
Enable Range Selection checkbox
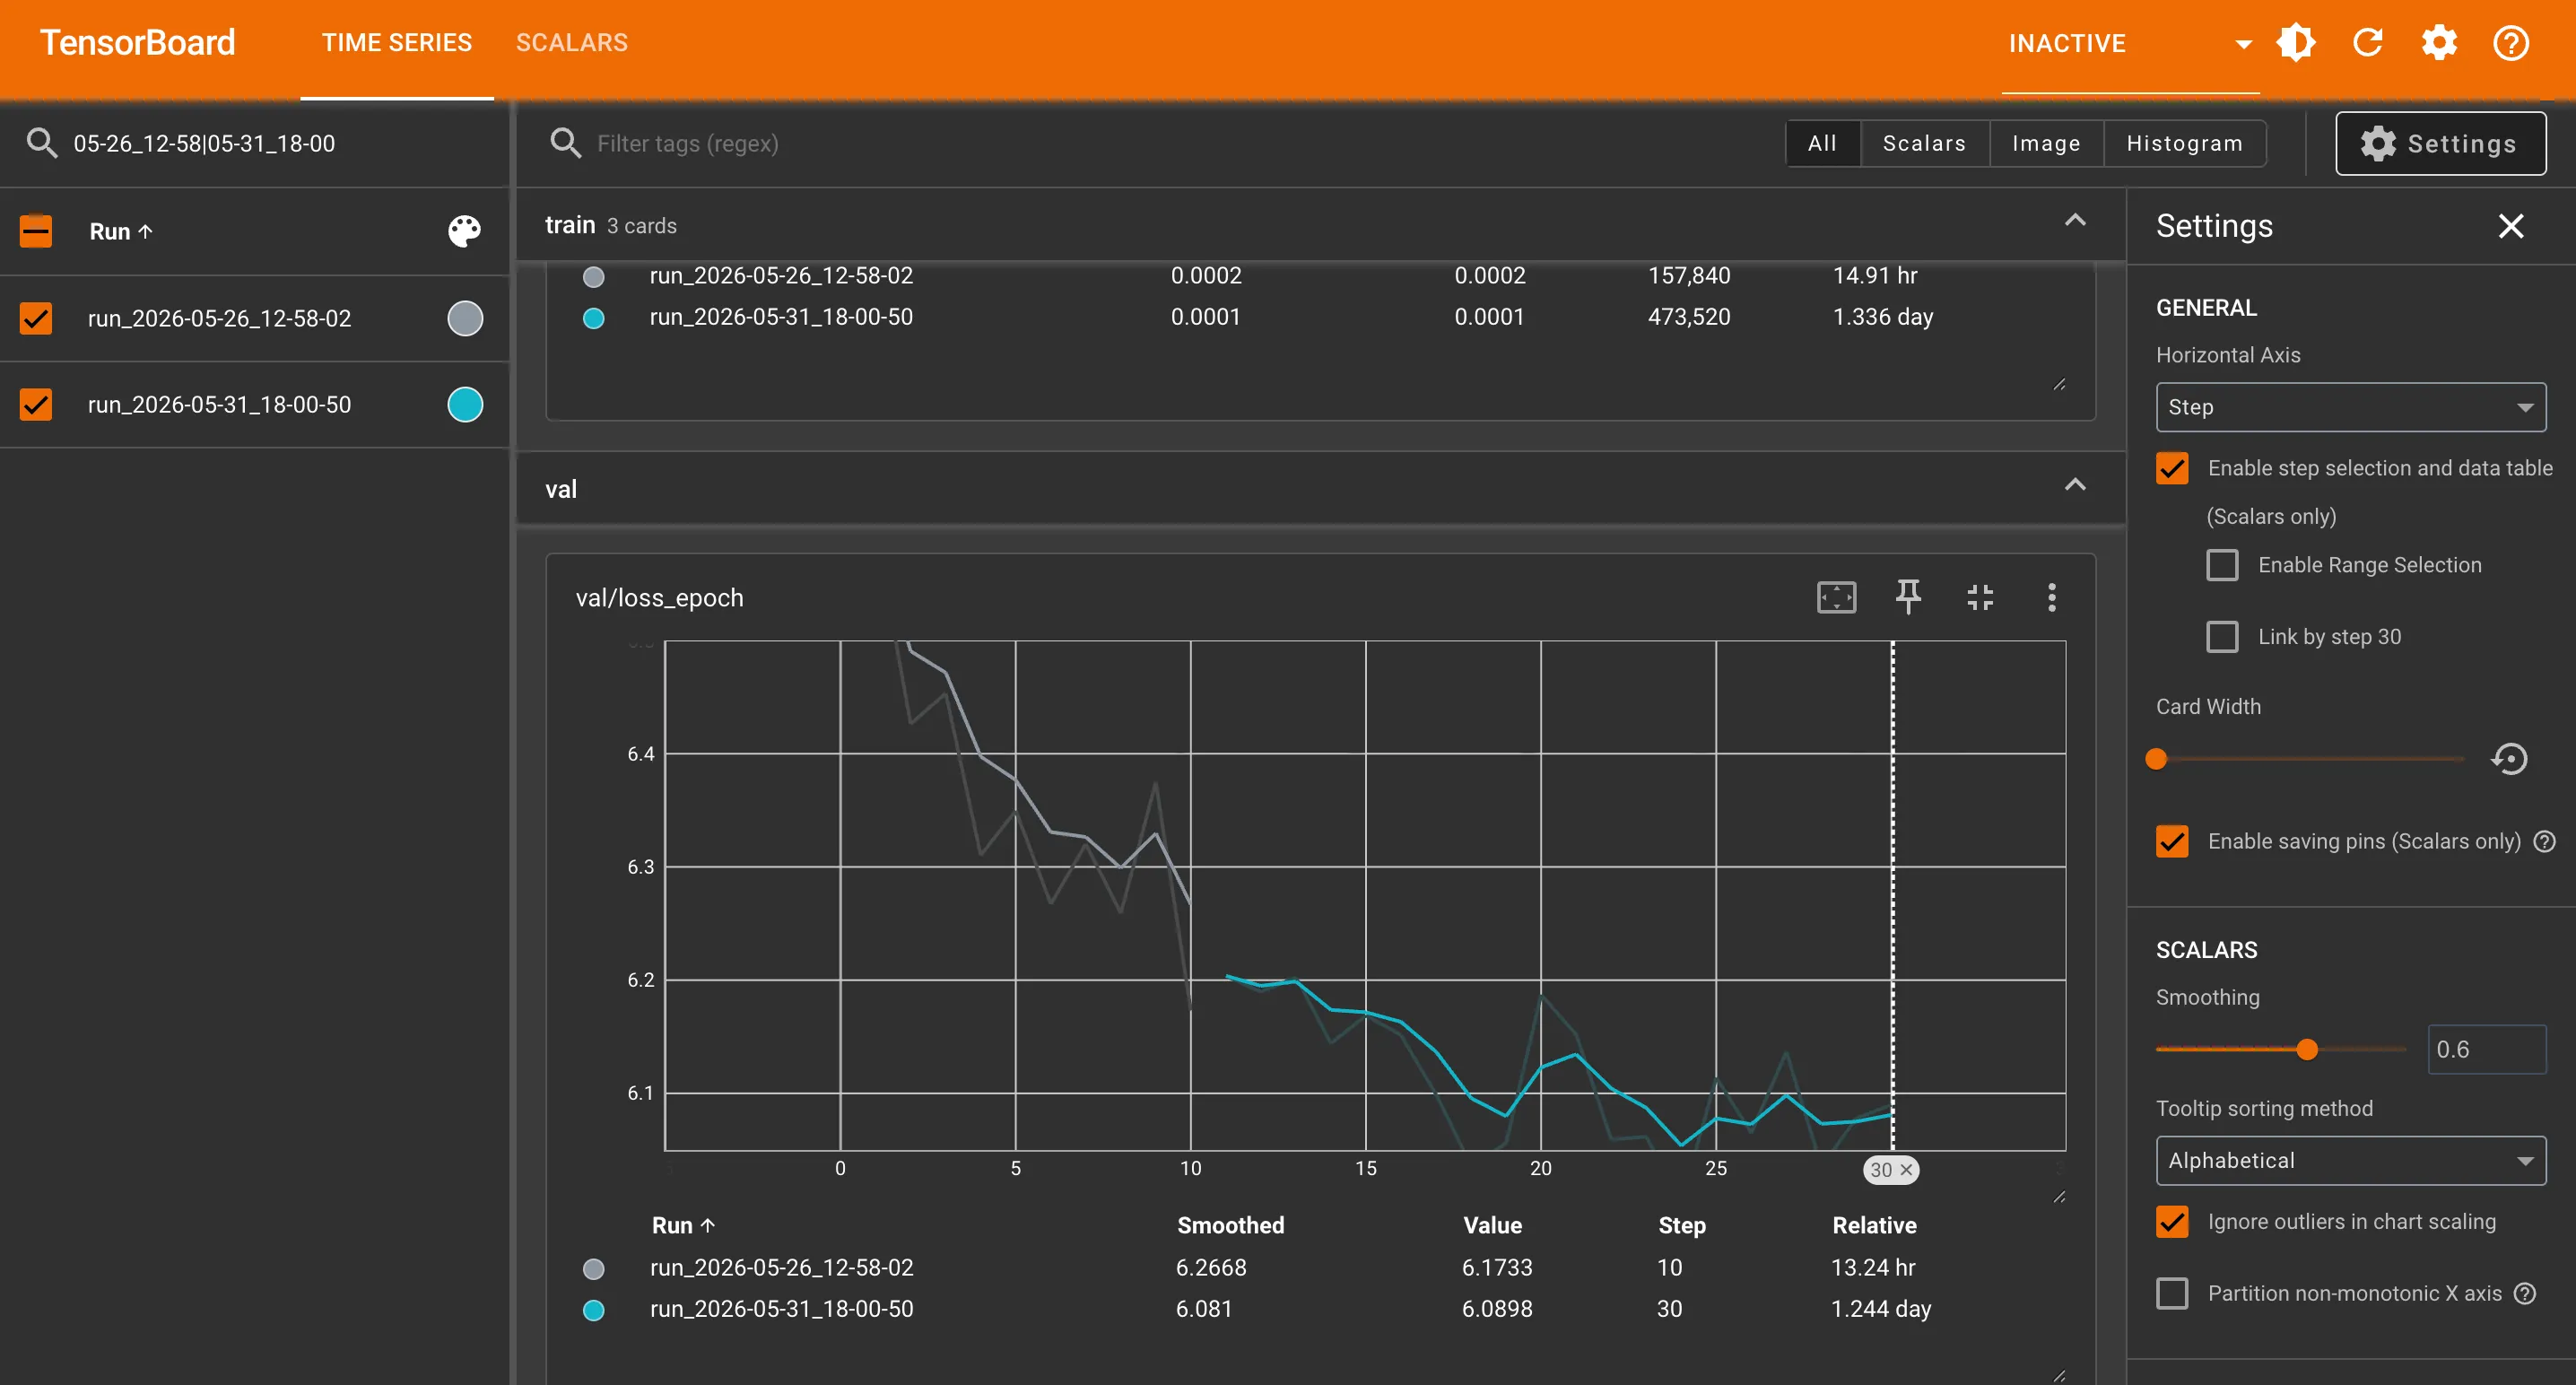coord(2222,565)
